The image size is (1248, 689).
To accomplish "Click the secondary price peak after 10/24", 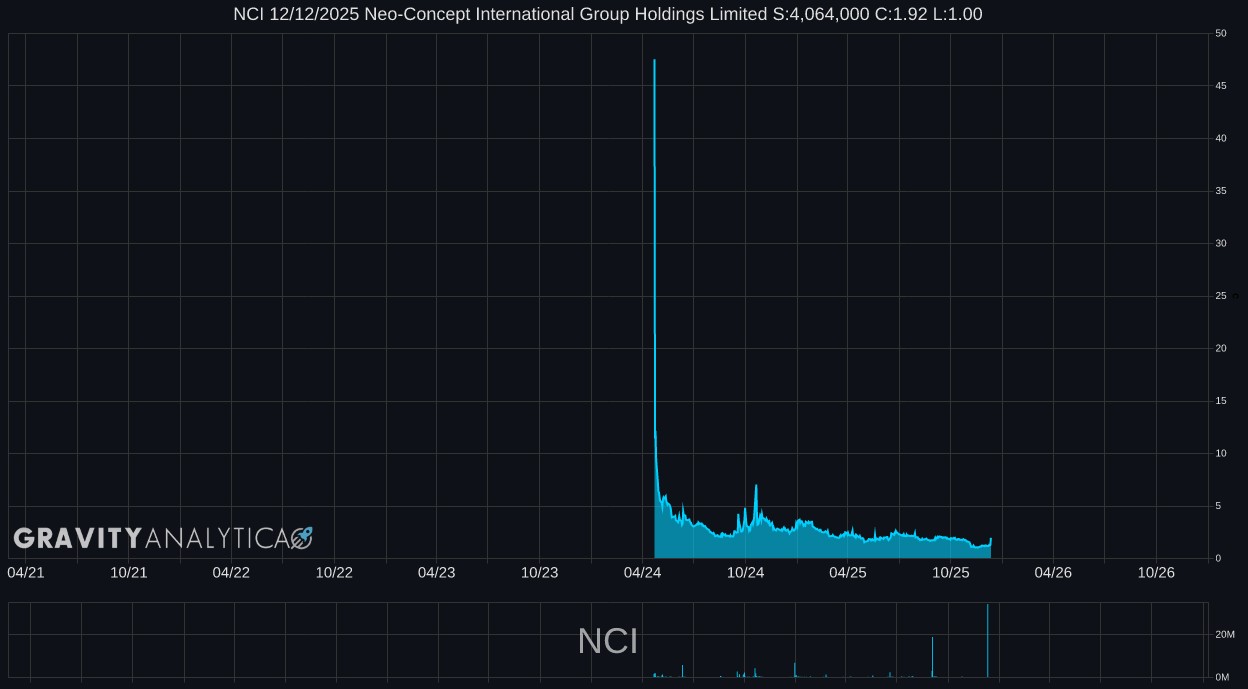I will [756, 486].
